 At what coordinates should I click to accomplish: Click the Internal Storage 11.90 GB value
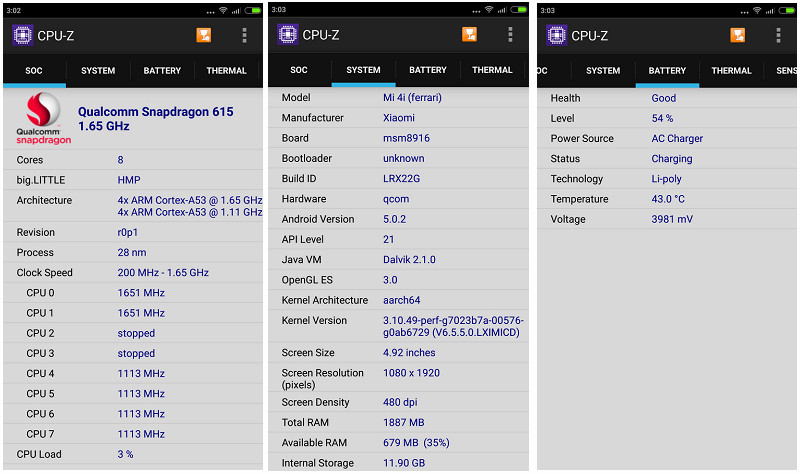coord(404,463)
